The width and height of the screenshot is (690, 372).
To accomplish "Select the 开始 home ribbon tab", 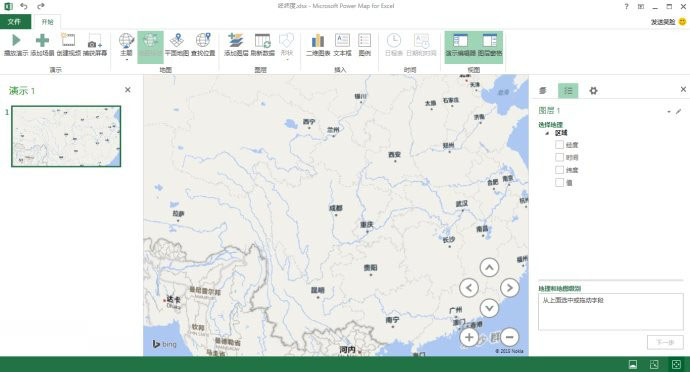I will click(x=47, y=22).
